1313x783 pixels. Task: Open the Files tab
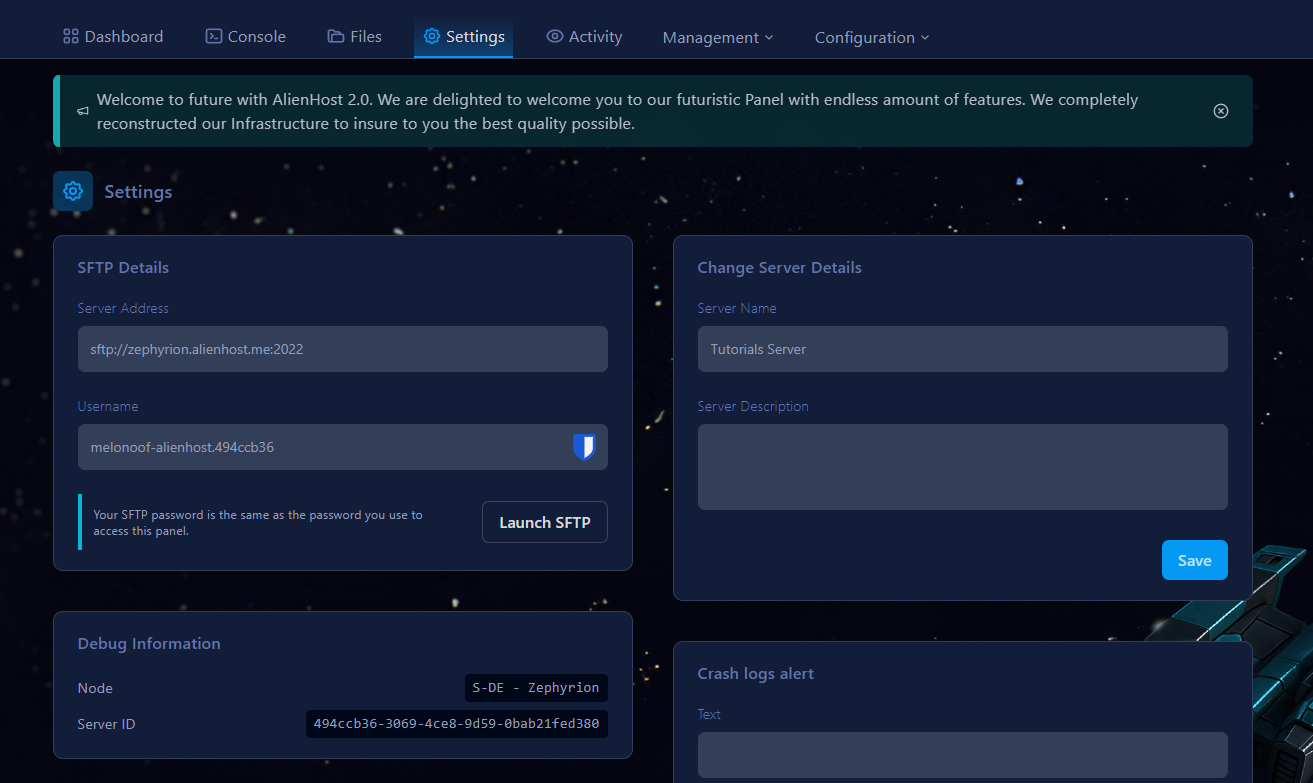[355, 36]
